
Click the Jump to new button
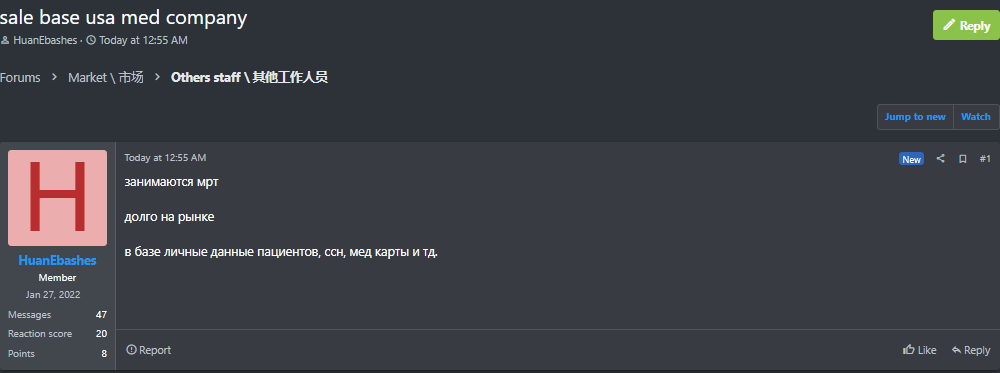[x=915, y=117]
